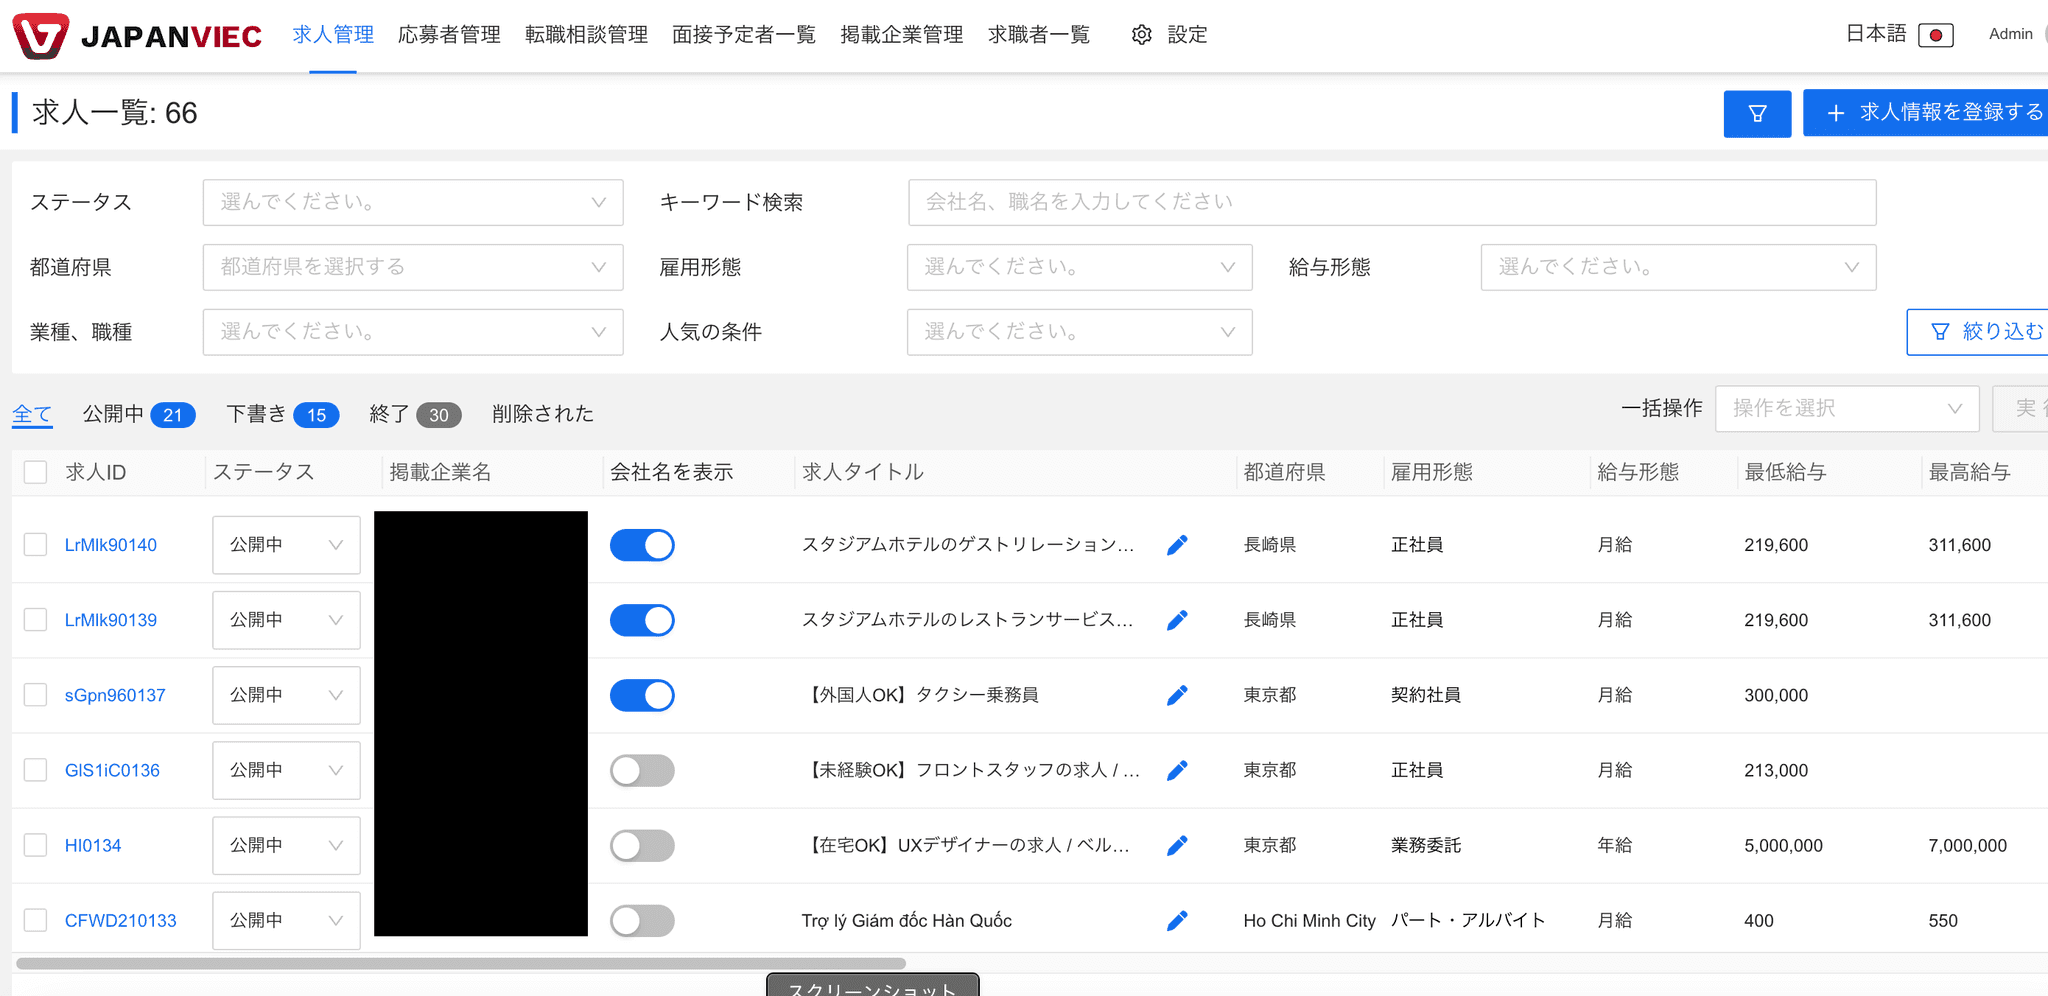Open the ステータス filter dropdown
Image resolution: width=2048 pixels, height=996 pixels.
412,202
